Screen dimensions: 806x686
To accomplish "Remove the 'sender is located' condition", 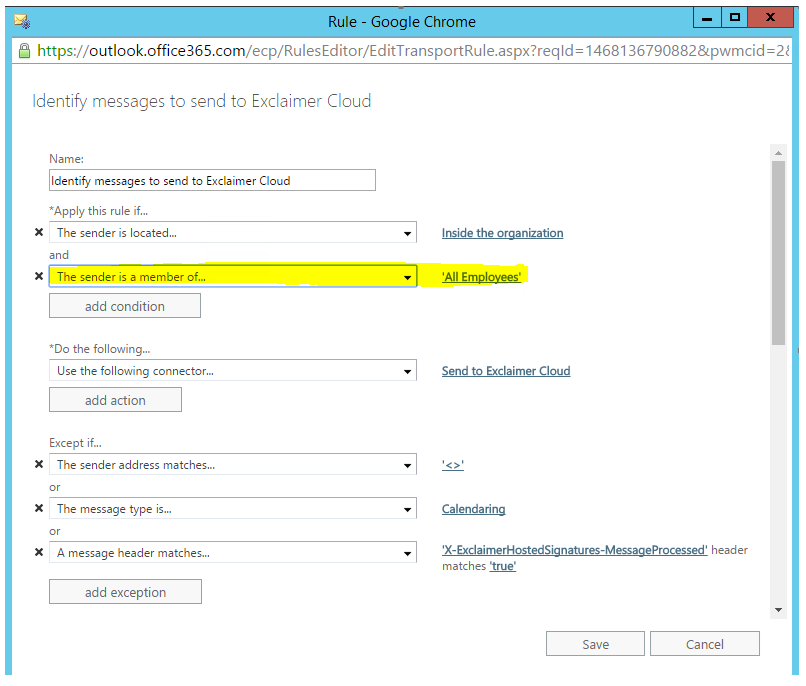I will pos(39,233).
